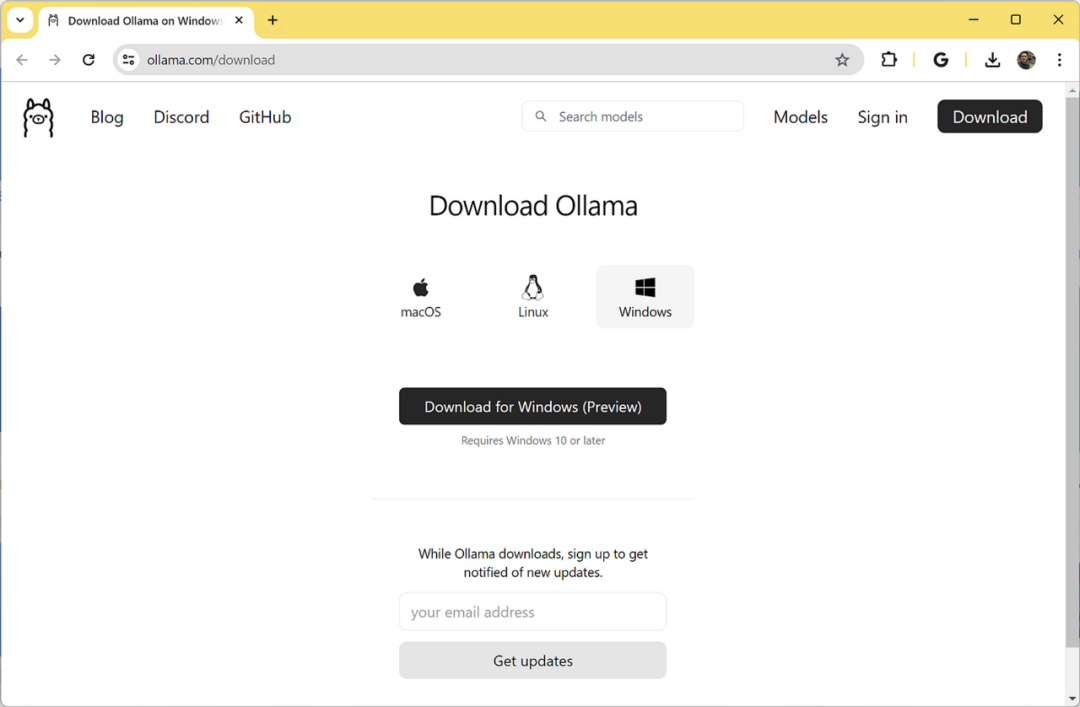Click the 'Download Ollama' heading
This screenshot has height=707, width=1080.
pos(533,205)
